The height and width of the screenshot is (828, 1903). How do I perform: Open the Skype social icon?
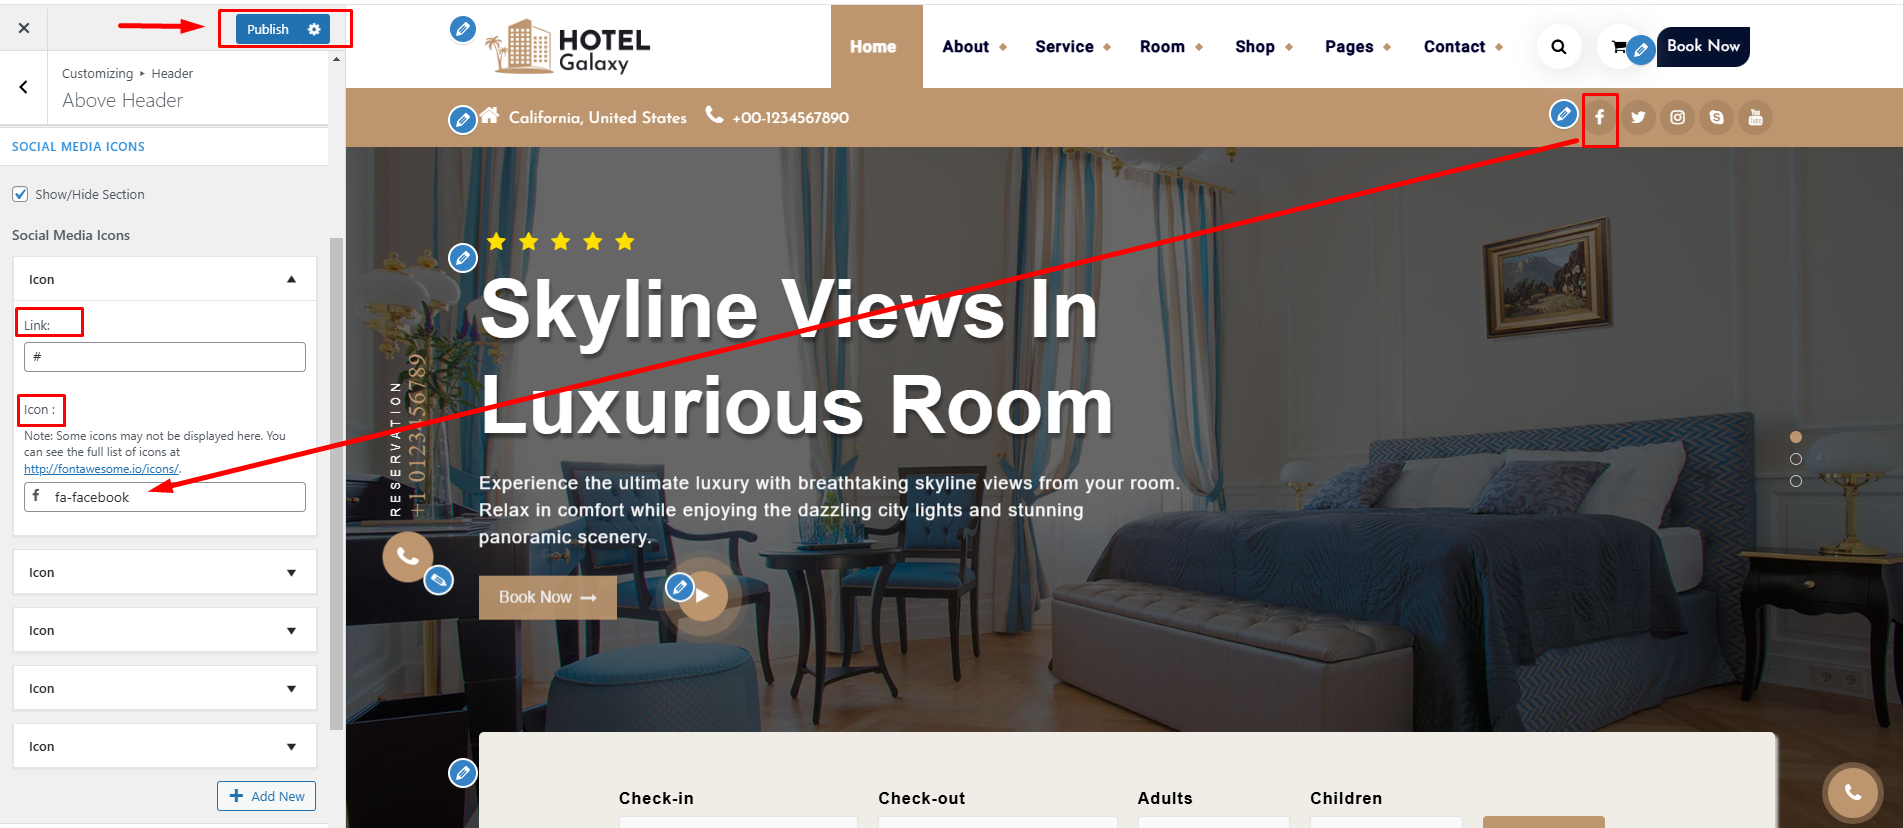(1716, 117)
